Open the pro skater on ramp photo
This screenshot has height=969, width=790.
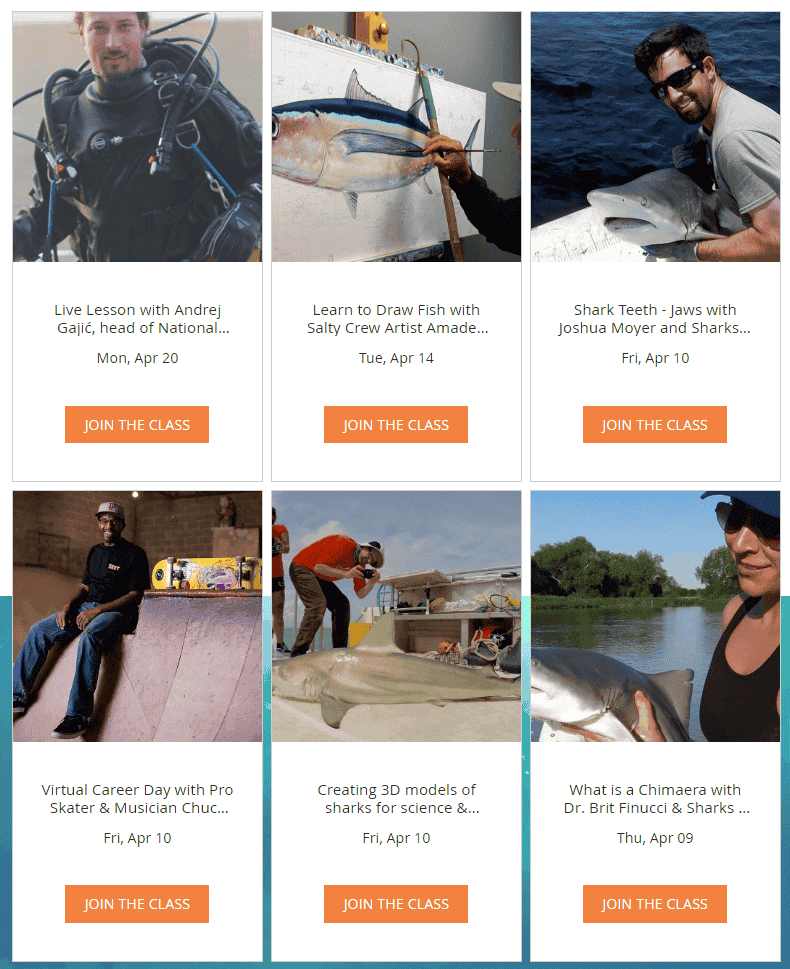[x=137, y=616]
